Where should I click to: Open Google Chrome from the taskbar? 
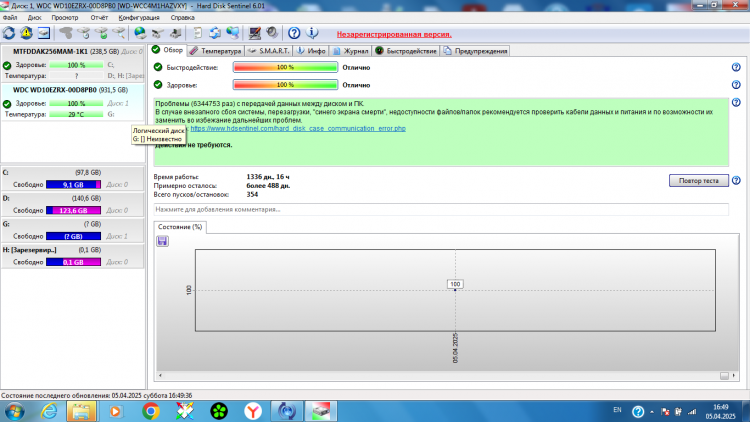point(151,411)
